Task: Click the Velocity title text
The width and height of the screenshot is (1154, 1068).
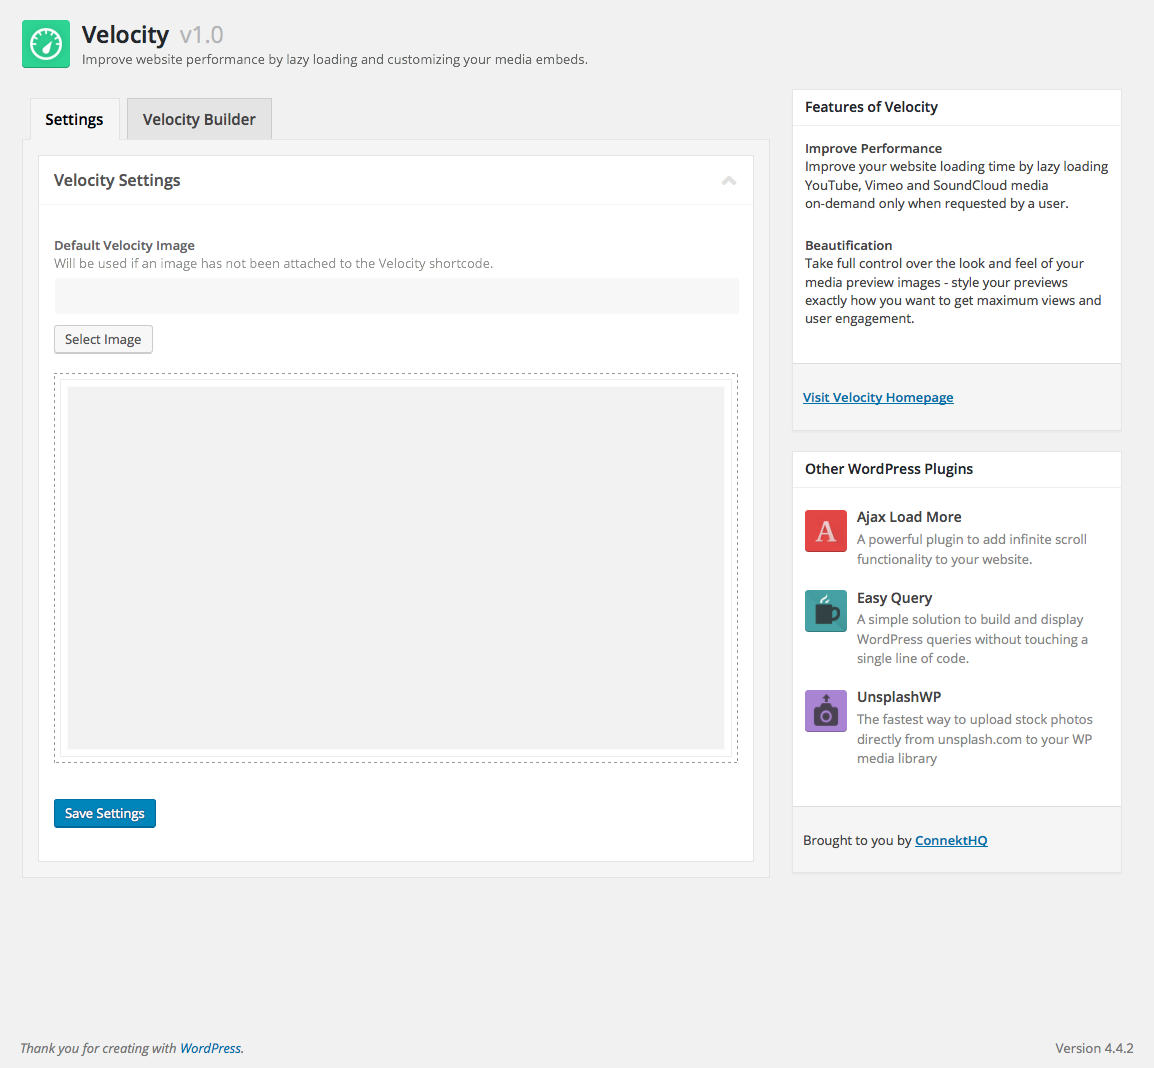Action: pos(125,35)
